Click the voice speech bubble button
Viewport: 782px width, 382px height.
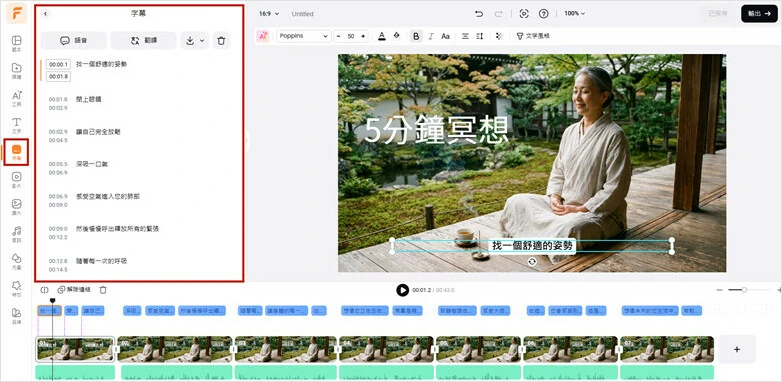point(74,41)
